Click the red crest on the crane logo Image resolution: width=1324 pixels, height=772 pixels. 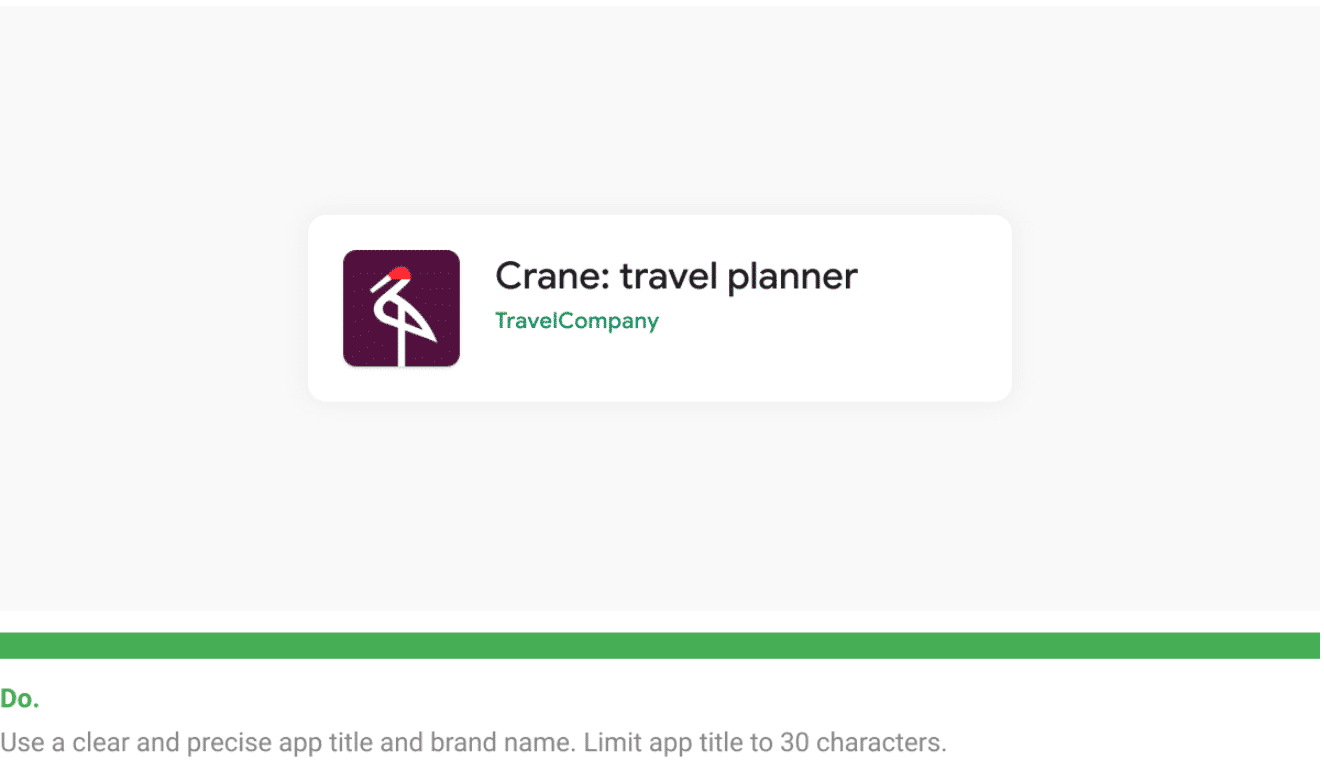point(399,272)
